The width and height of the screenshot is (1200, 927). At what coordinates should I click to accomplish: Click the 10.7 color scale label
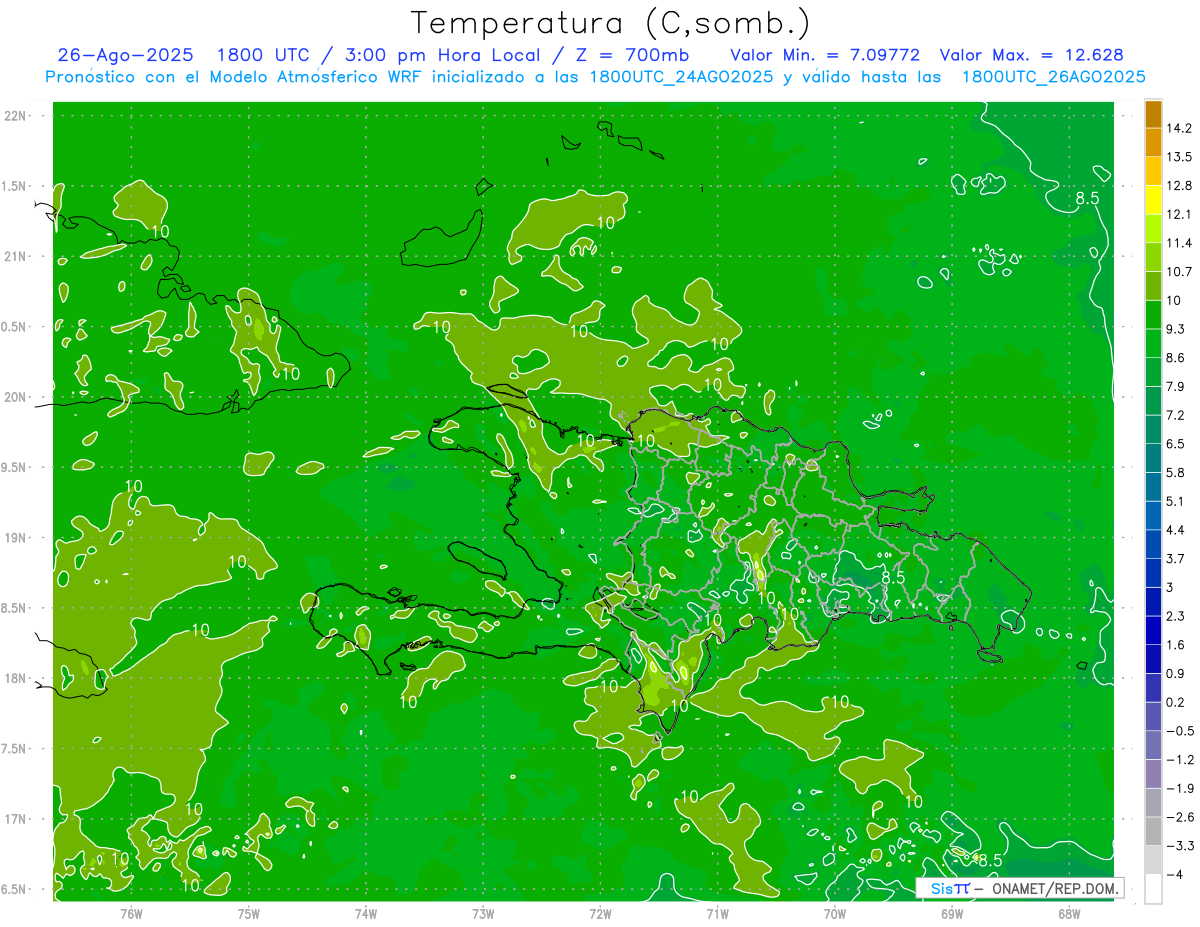[1180, 272]
